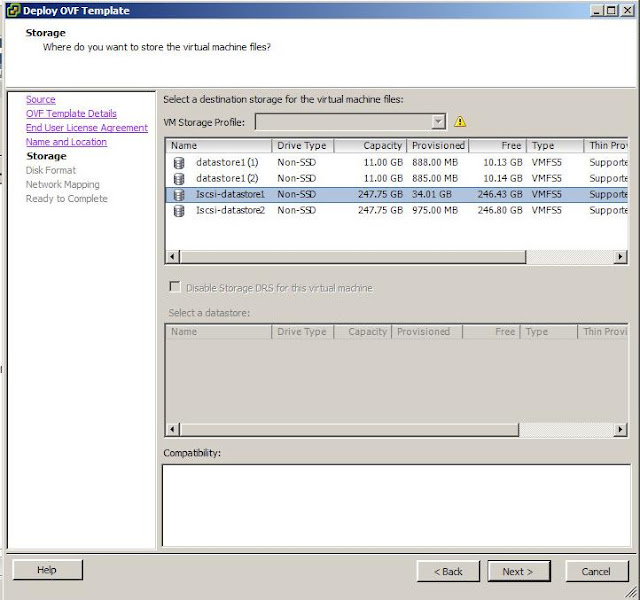This screenshot has height=600, width=640.
Task: Sort upper datastore table by Name column
Action: point(219,146)
